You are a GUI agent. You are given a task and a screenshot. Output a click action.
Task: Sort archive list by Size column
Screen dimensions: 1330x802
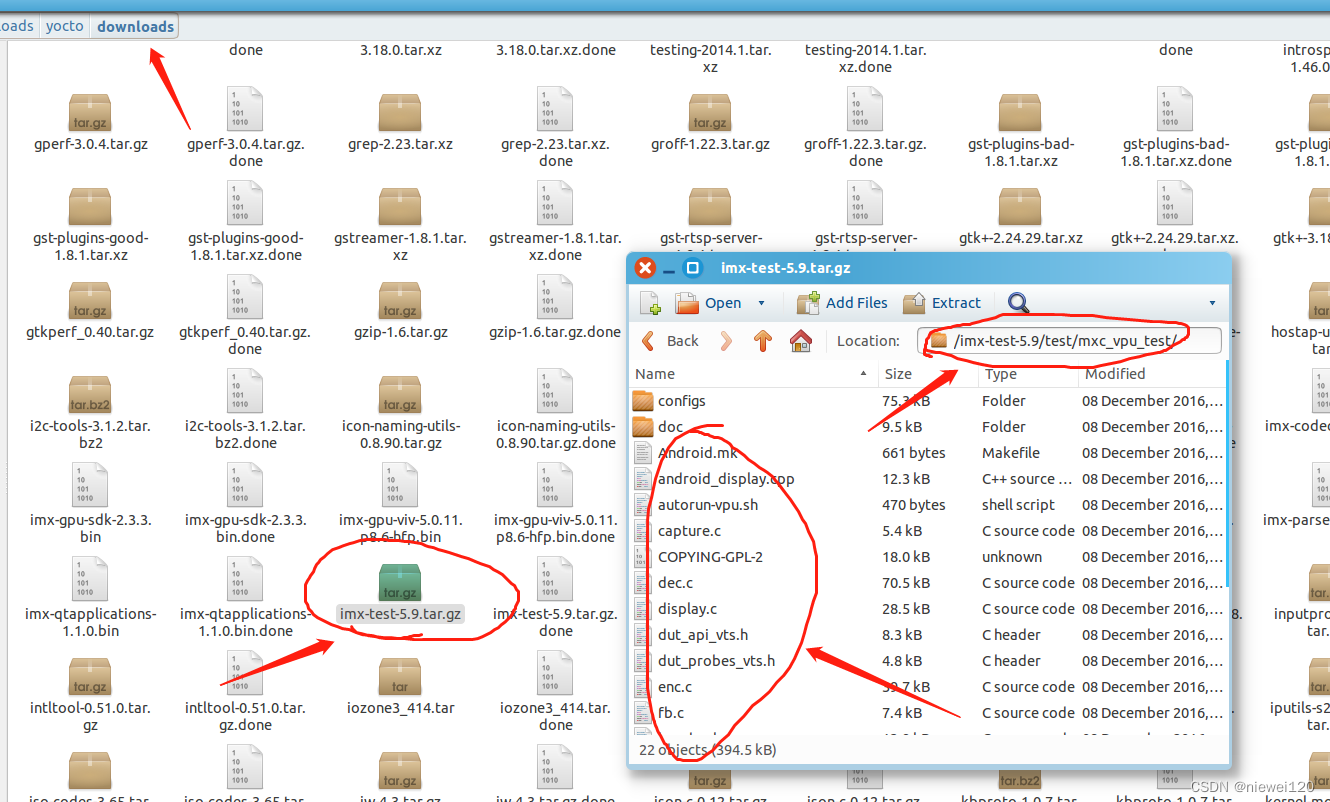point(926,374)
